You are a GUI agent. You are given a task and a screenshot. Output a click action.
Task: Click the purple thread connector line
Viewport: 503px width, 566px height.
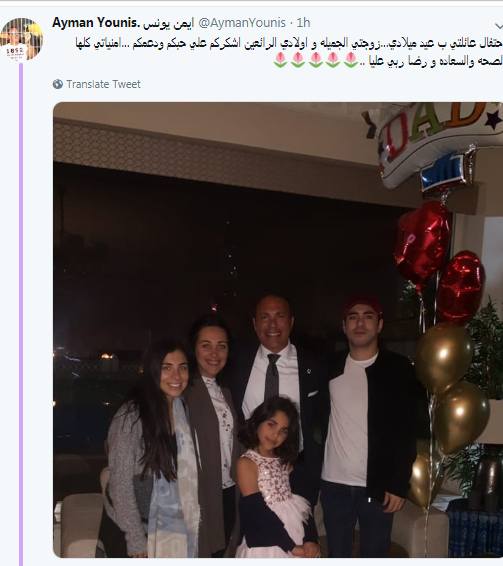[21, 314]
